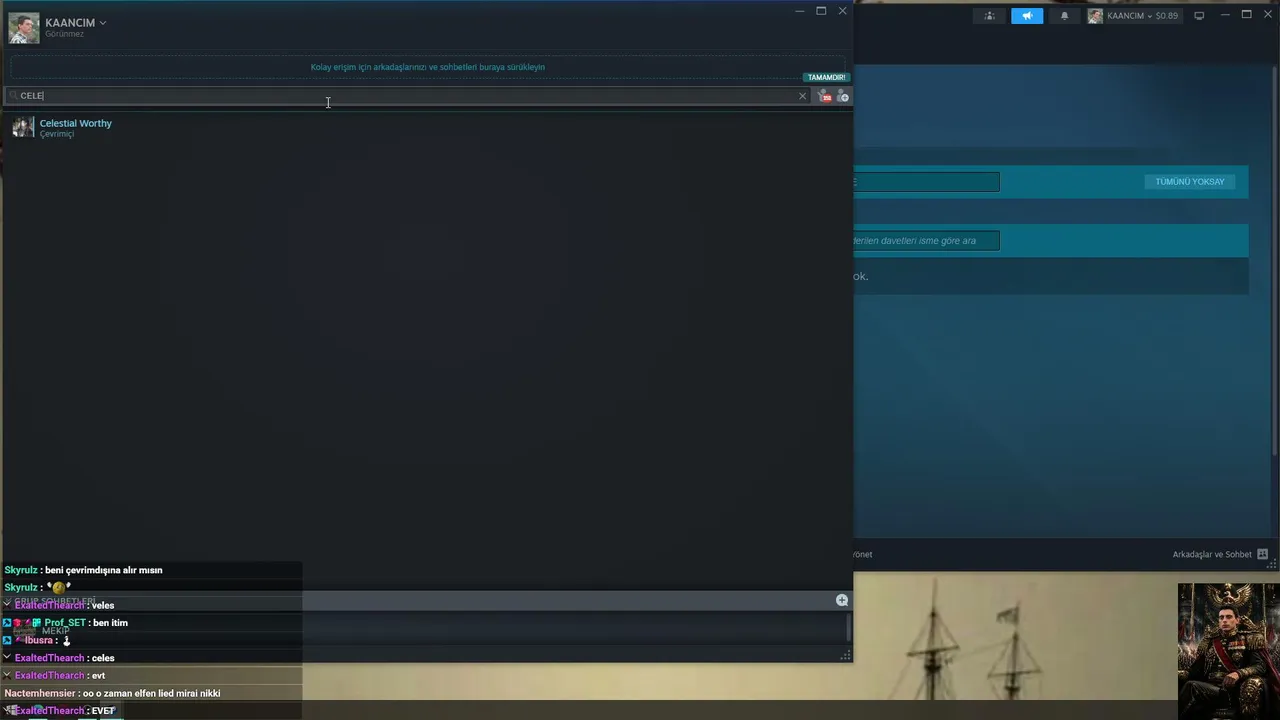Screen dimensions: 1280x720
Task: Maximize the friends list window
Action: coord(821,11)
